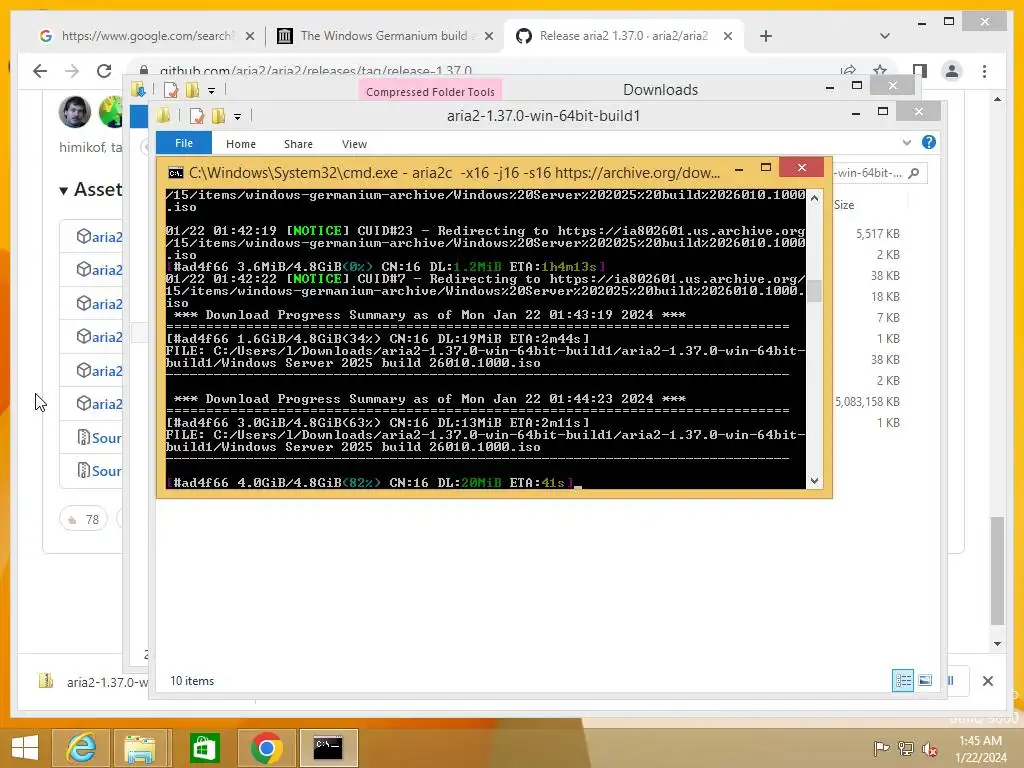The width and height of the screenshot is (1024, 768).
Task: Open File Explorer from taskbar
Action: [140, 747]
